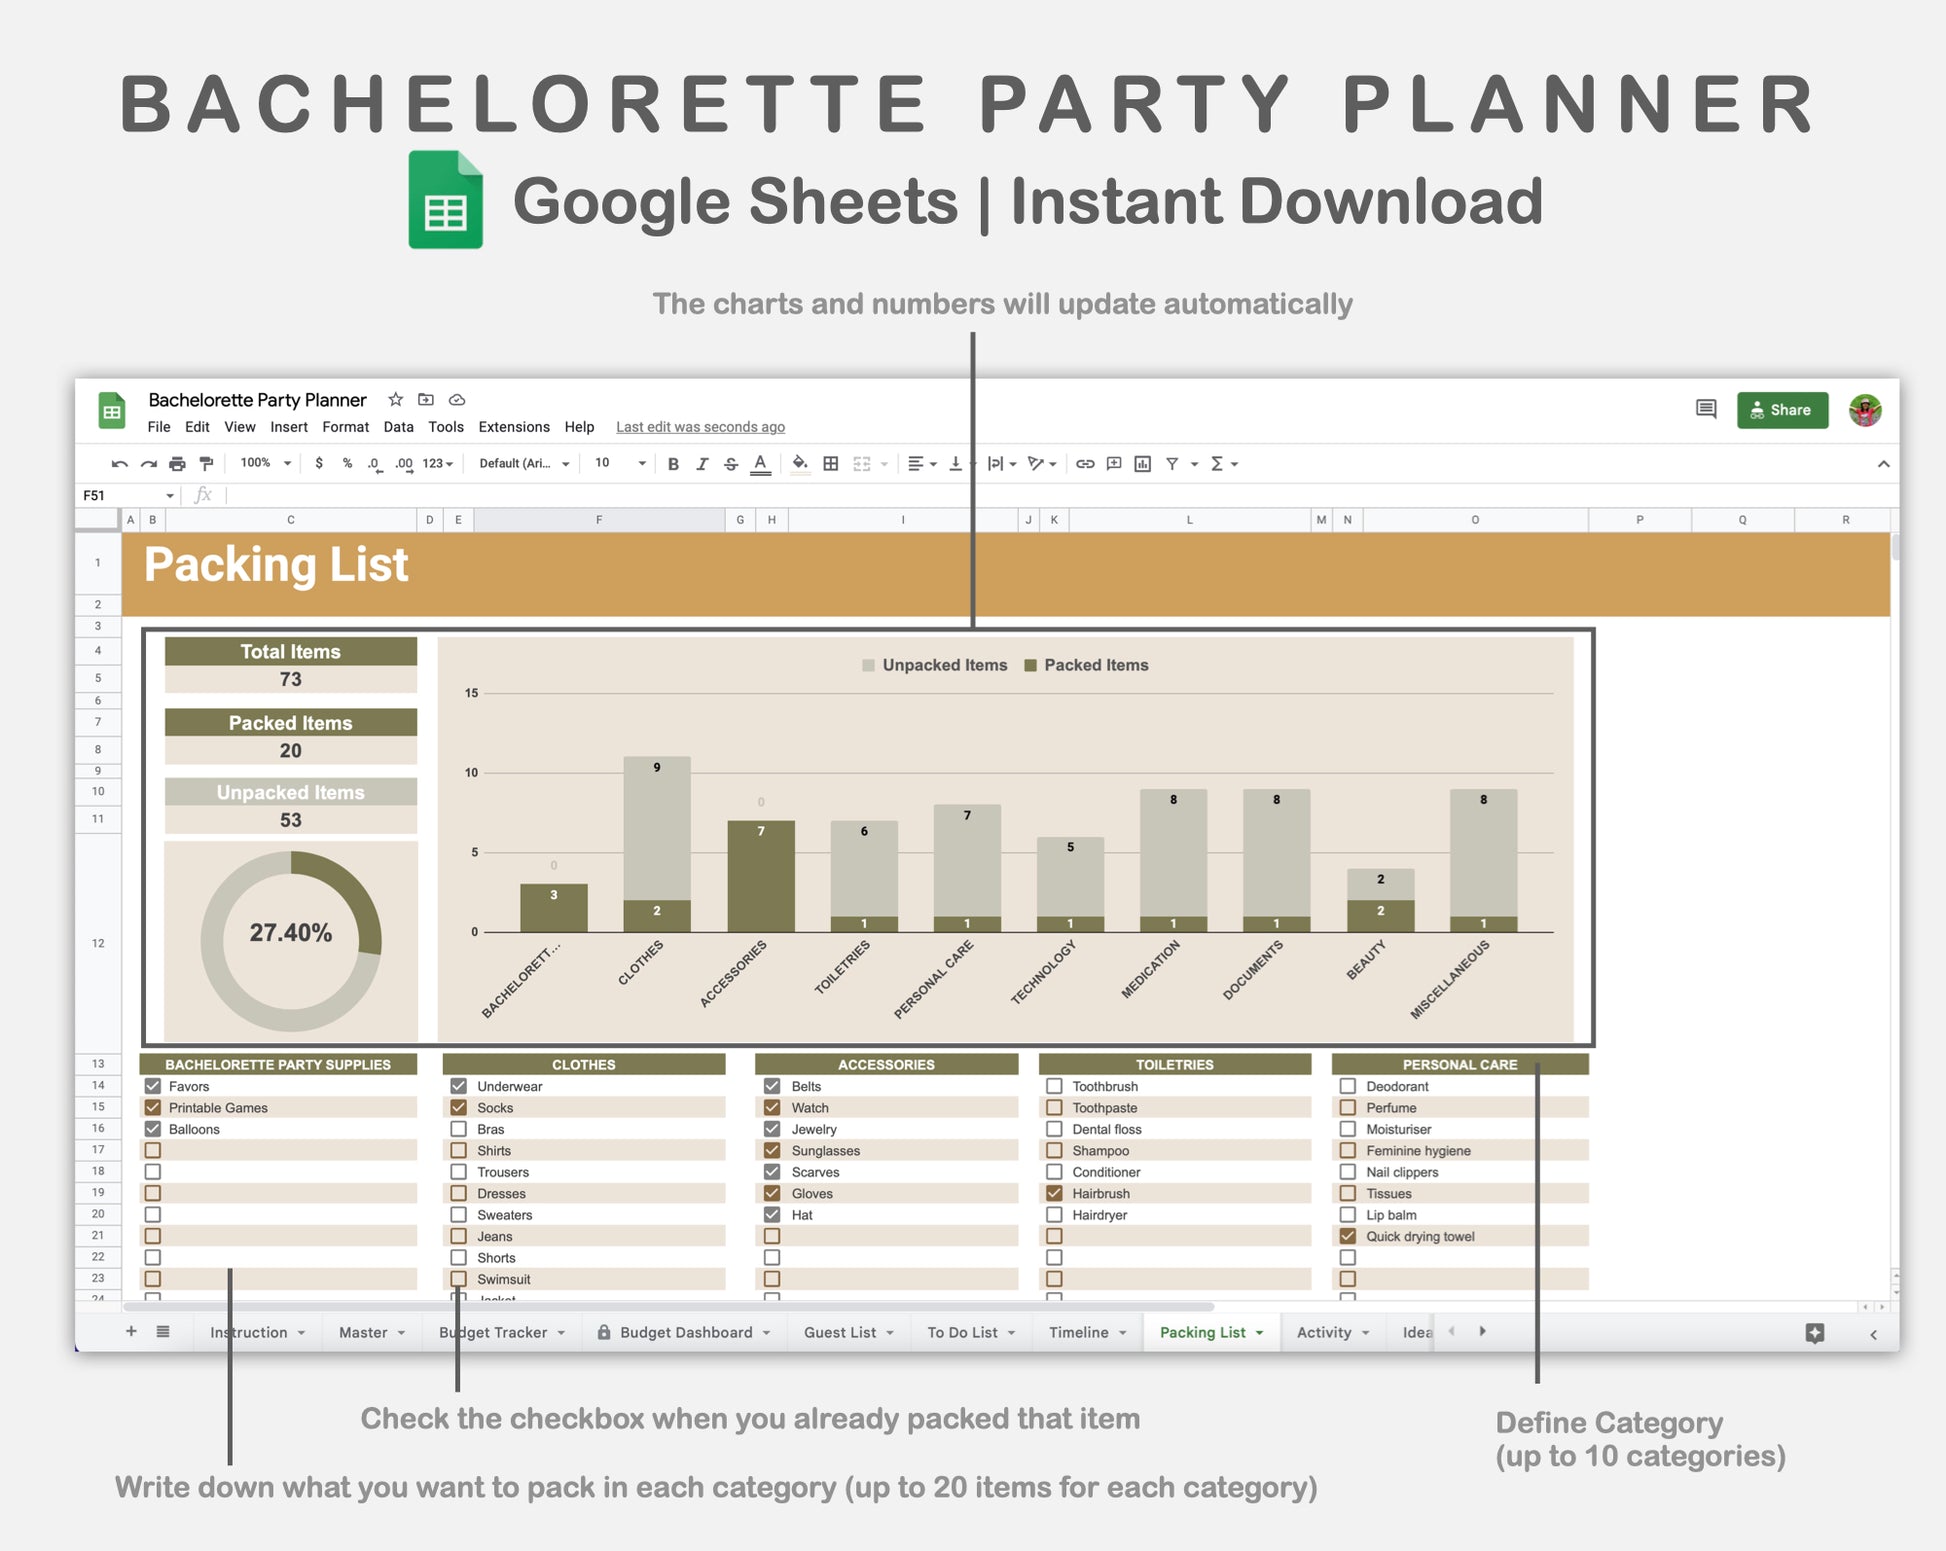This screenshot has width=1946, height=1551.
Task: Select the paint format tool
Action: pyautogui.click(x=206, y=464)
